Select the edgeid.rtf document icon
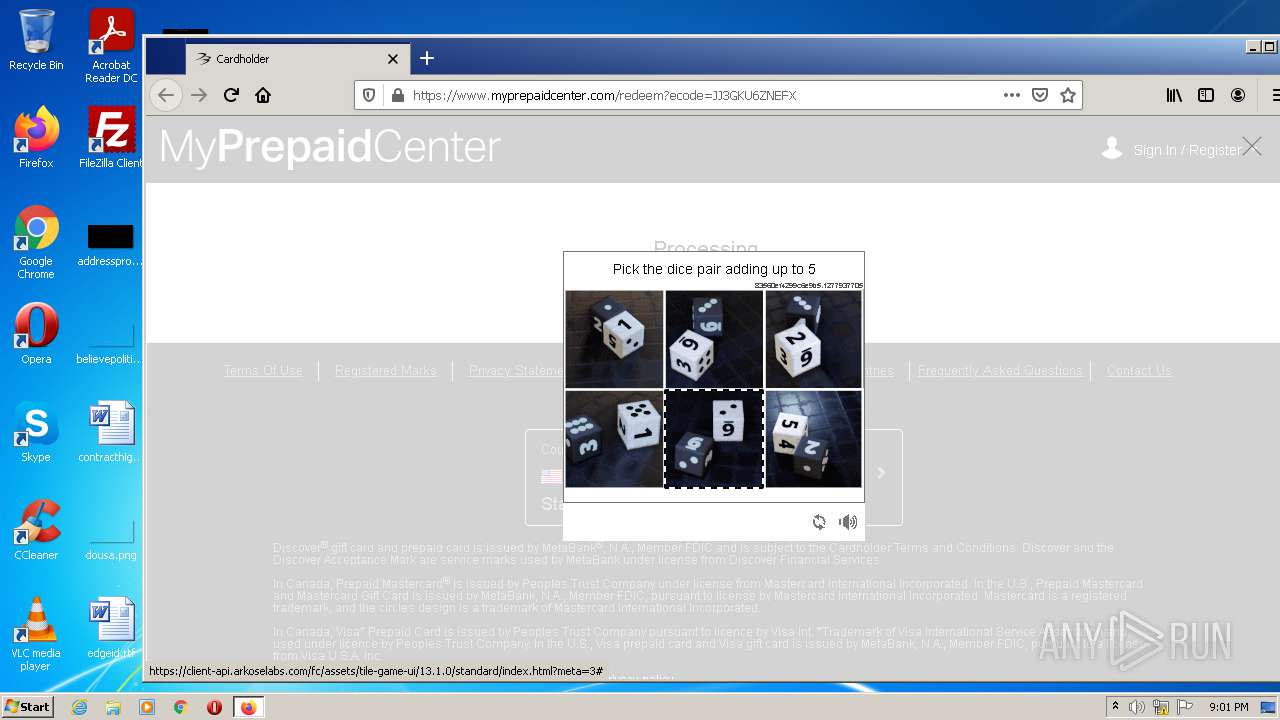Image resolution: width=1280 pixels, height=720 pixels. click(x=111, y=628)
